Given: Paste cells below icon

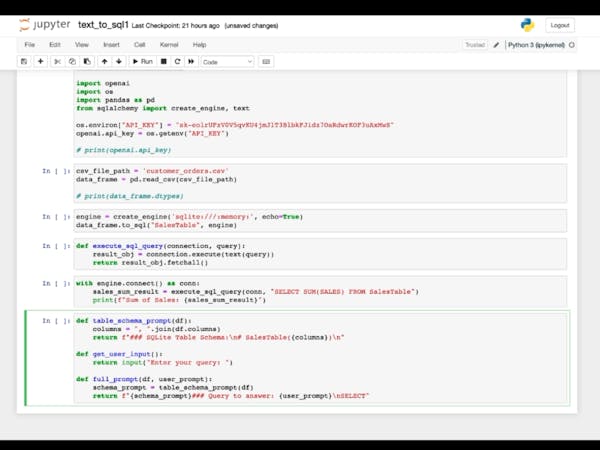Looking at the screenshot, I should (x=87, y=62).
